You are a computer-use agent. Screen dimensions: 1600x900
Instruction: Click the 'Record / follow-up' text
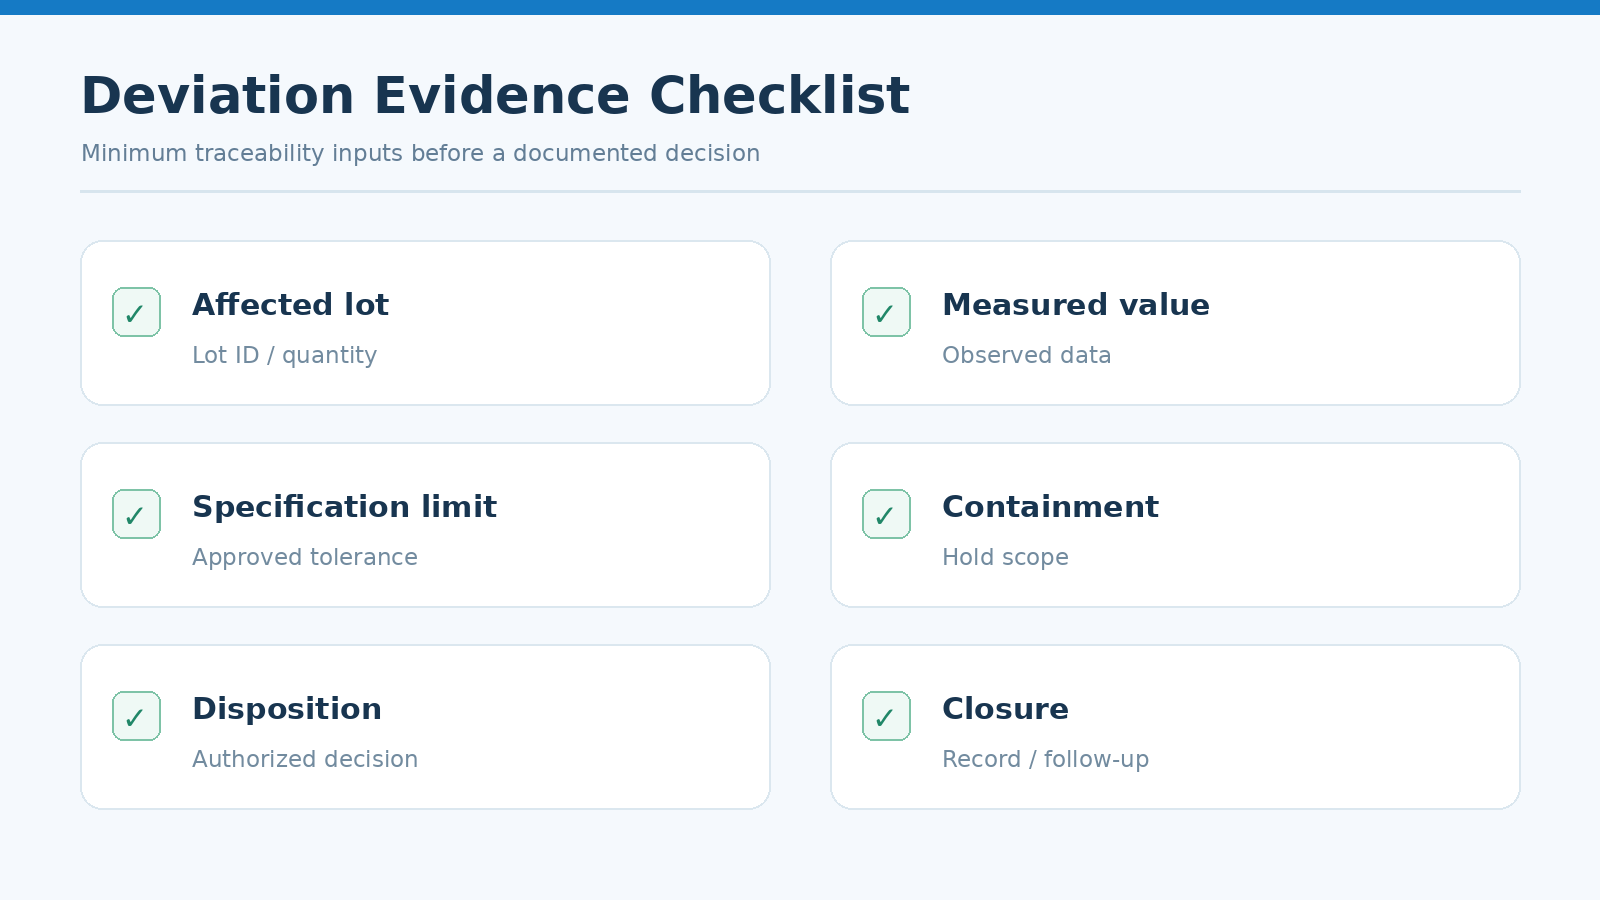click(x=1045, y=760)
